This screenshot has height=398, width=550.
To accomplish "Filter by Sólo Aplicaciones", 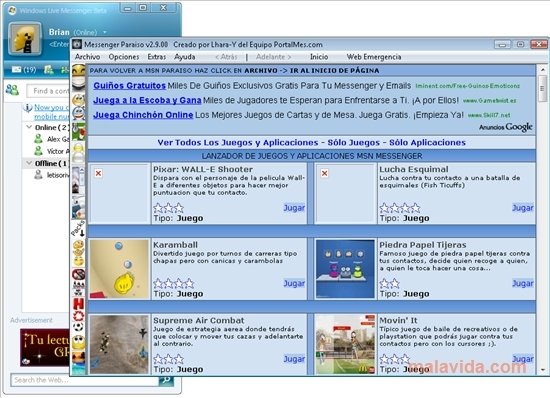I will click(427, 143).
